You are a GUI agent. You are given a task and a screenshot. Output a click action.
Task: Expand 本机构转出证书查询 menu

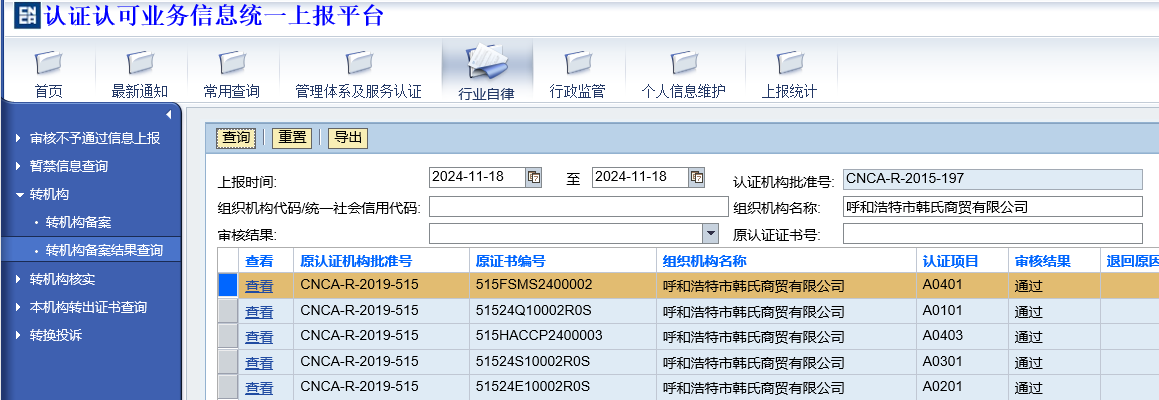point(18,307)
